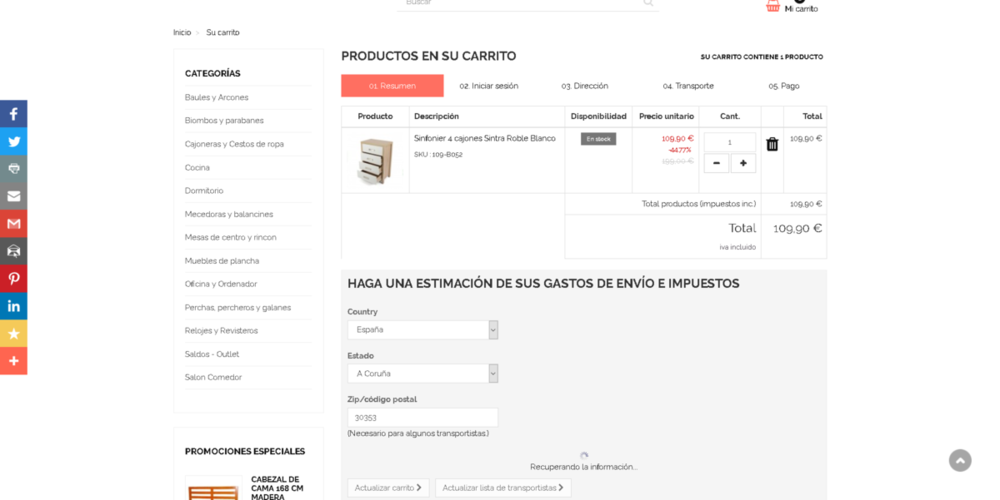This screenshot has width=1000, height=500.
Task: Open Cabezal de cama promotion thumbnail
Action: coord(214,489)
